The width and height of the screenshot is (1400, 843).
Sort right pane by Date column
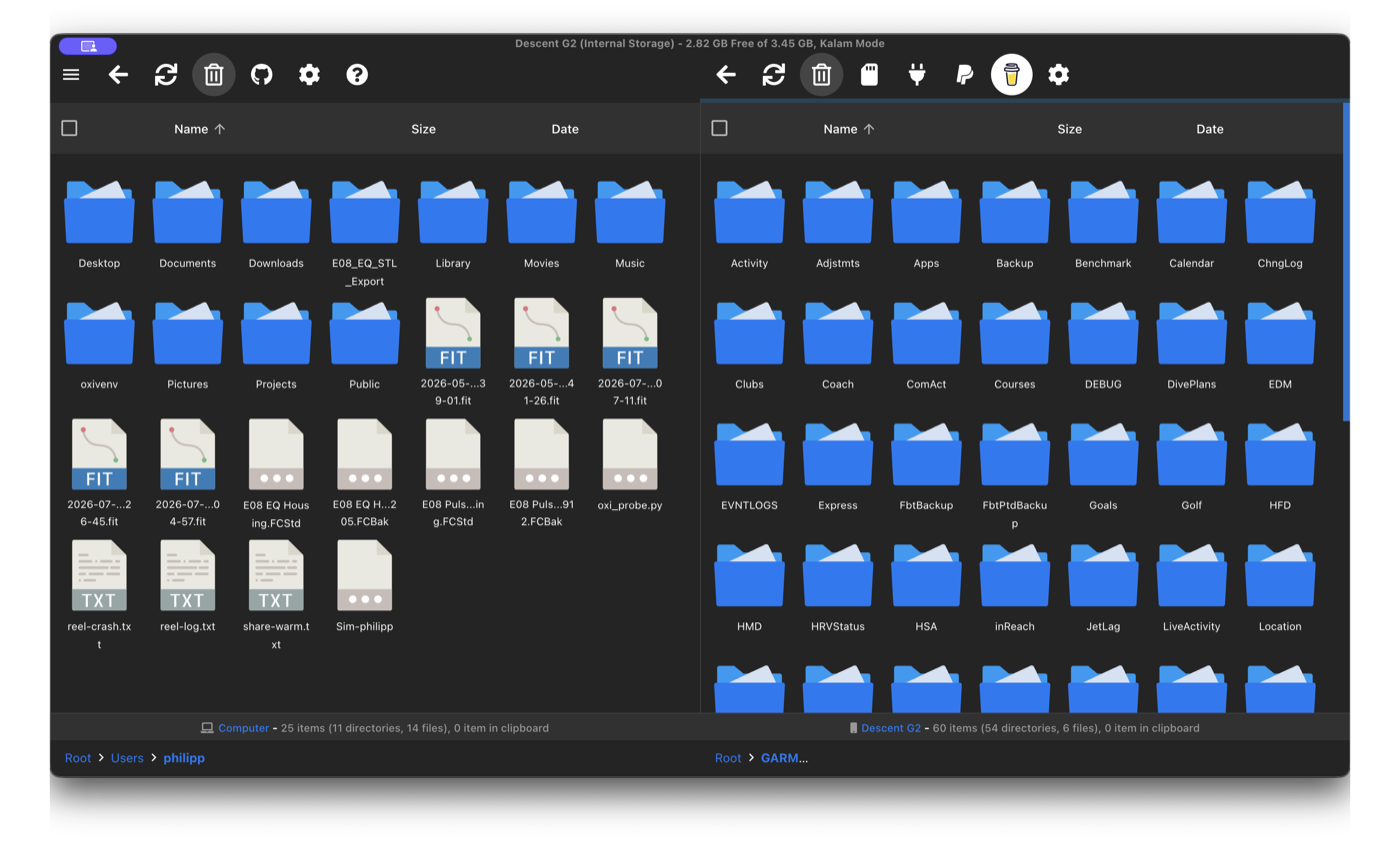pos(1210,129)
